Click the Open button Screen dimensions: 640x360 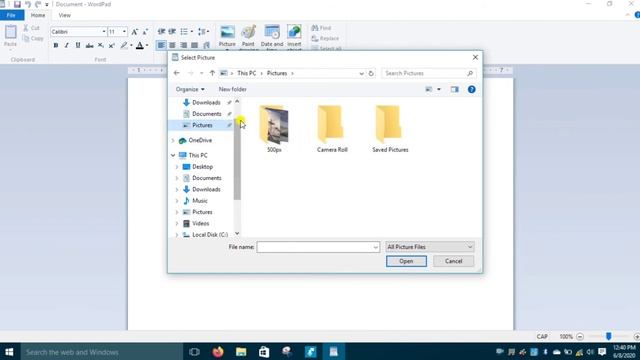click(x=406, y=261)
